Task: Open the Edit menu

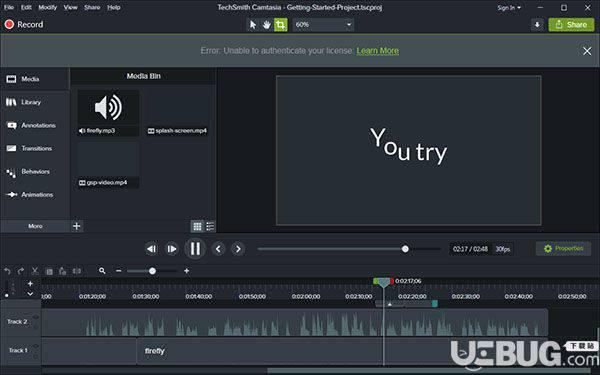Action: (26, 7)
